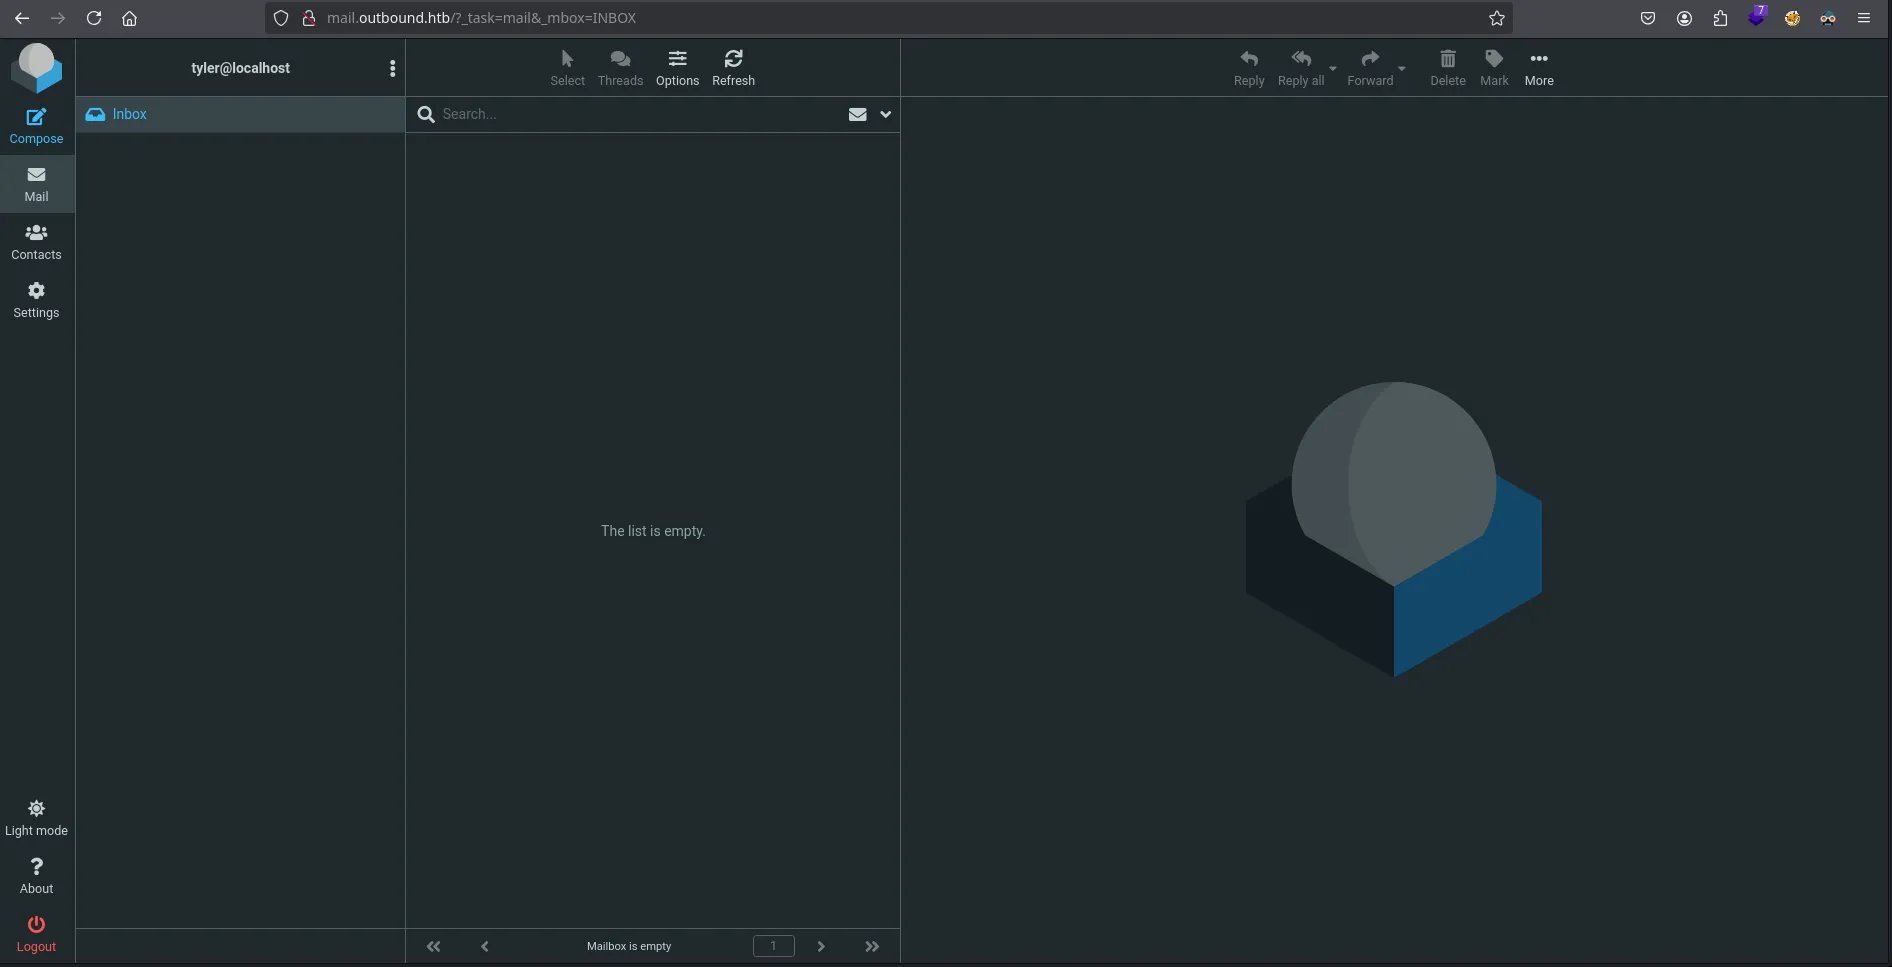Image resolution: width=1892 pixels, height=967 pixels.
Task: Open the Mark message menu
Action: coord(1494,68)
